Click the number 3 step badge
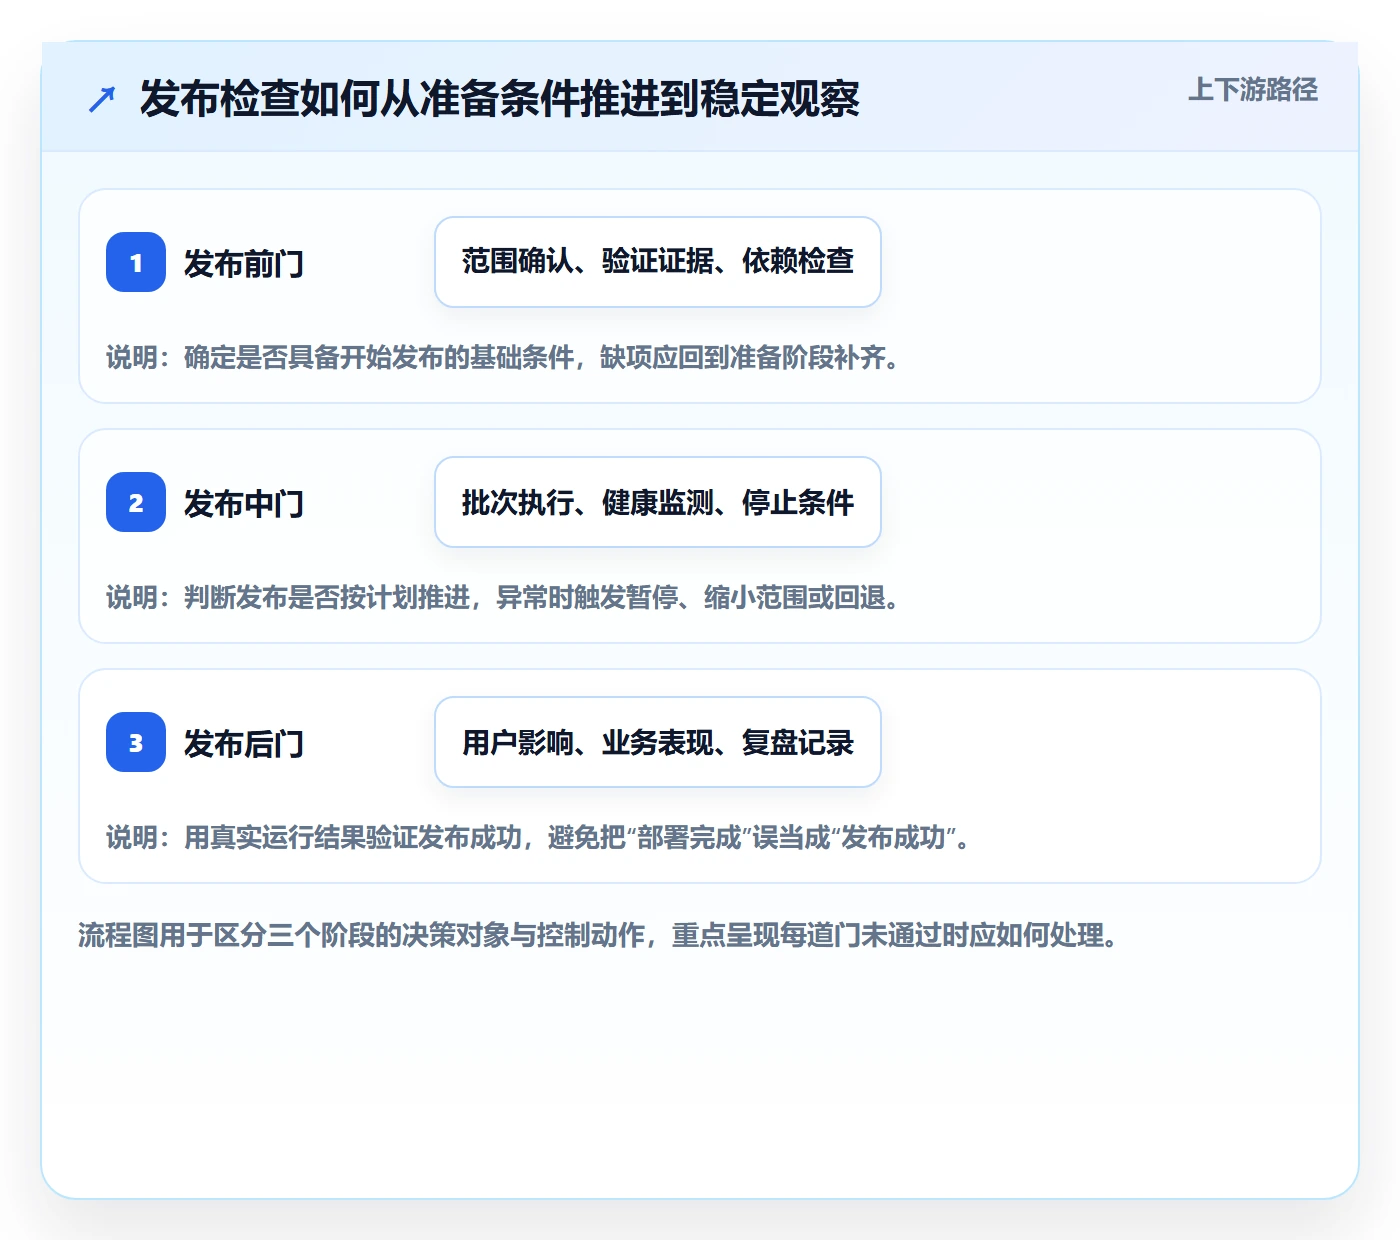 (x=136, y=742)
